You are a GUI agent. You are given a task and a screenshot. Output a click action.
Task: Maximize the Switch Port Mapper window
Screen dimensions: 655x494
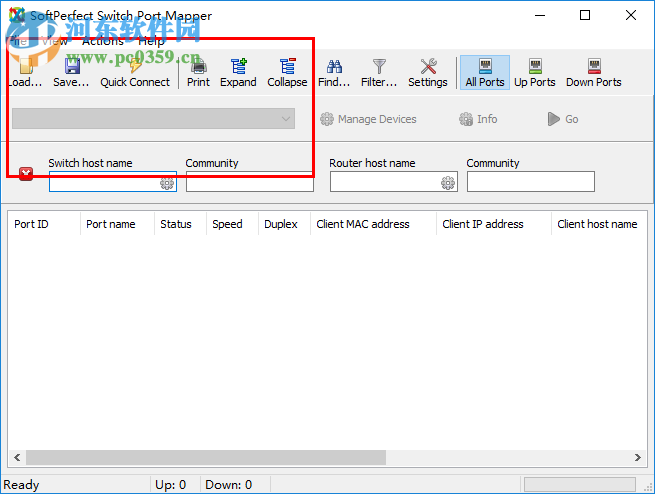click(x=585, y=15)
